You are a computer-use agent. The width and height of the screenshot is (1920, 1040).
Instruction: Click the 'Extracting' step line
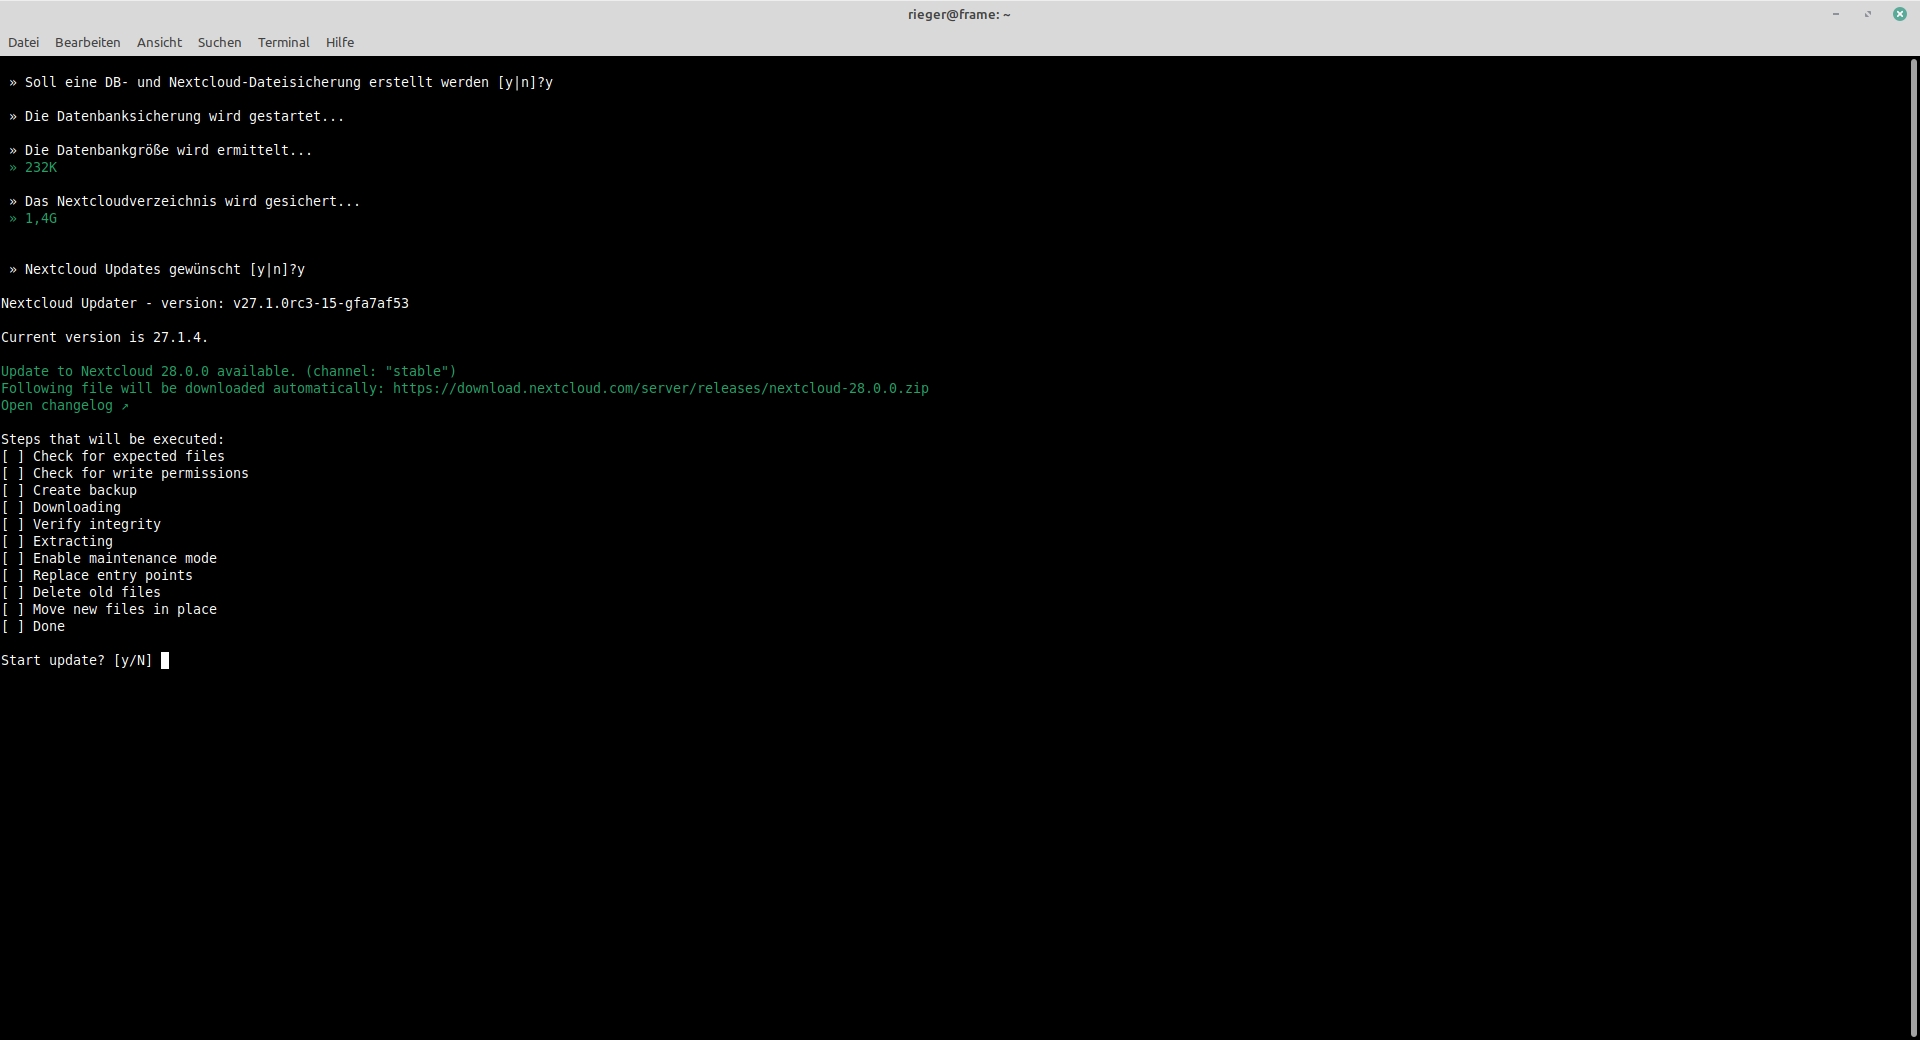click(57, 541)
